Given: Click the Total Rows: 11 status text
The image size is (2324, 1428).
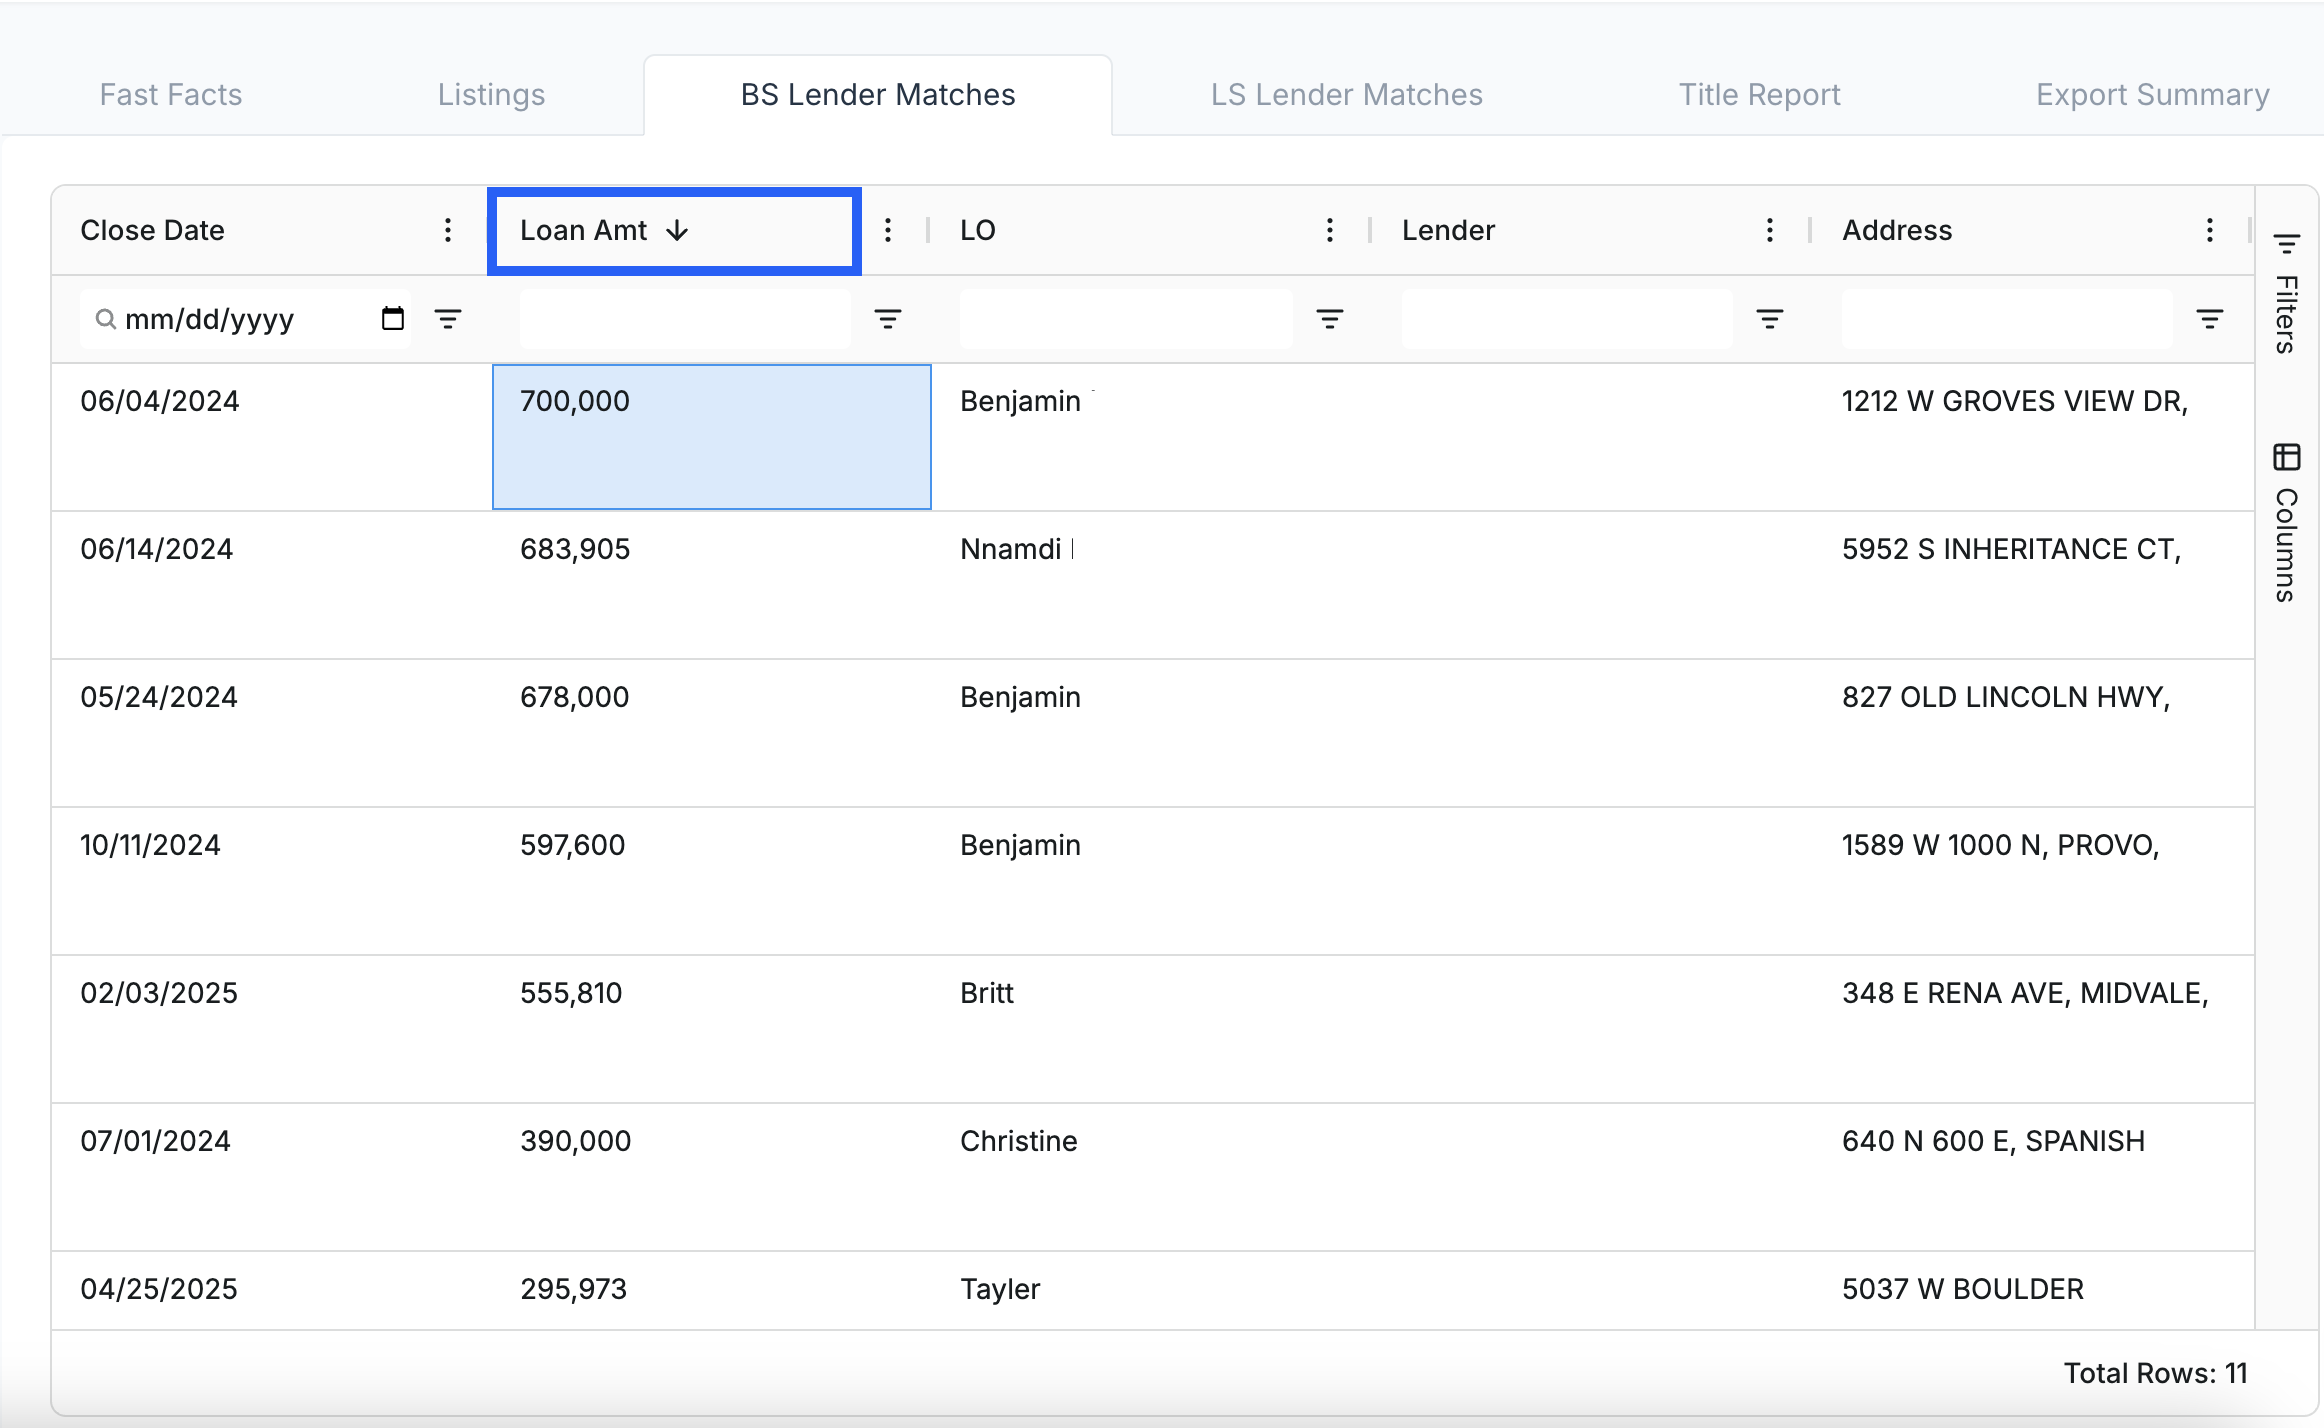Looking at the screenshot, I should point(2155,1373).
